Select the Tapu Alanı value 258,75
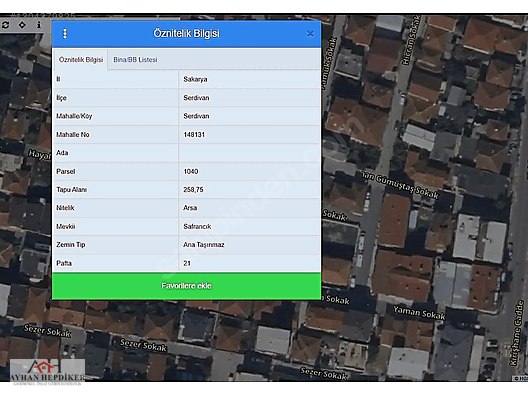Viewport: 528px width, 396px height. click(x=193, y=190)
